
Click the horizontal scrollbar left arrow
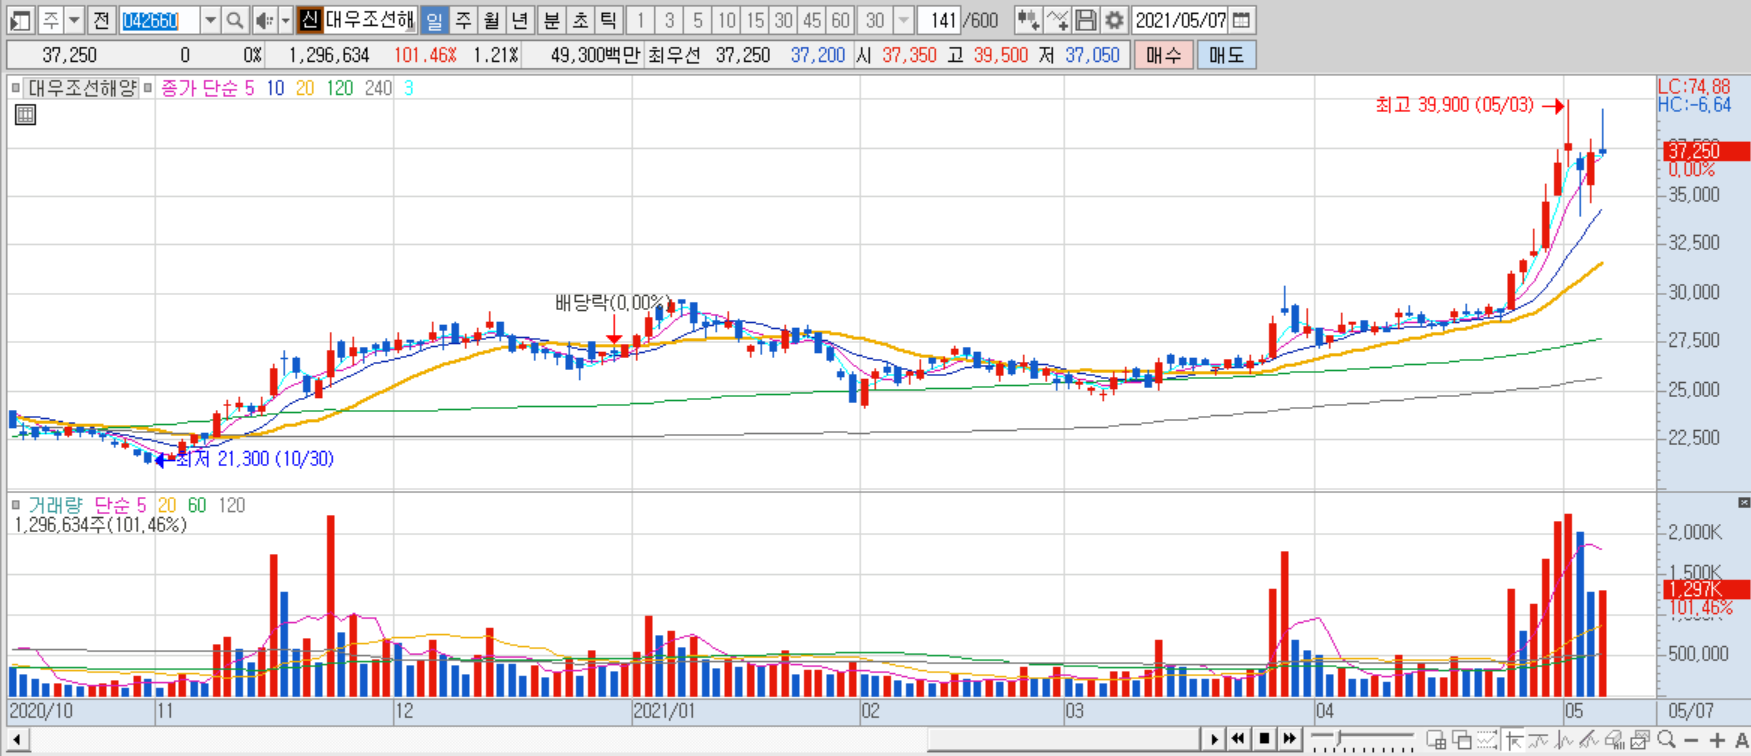tap(16, 740)
